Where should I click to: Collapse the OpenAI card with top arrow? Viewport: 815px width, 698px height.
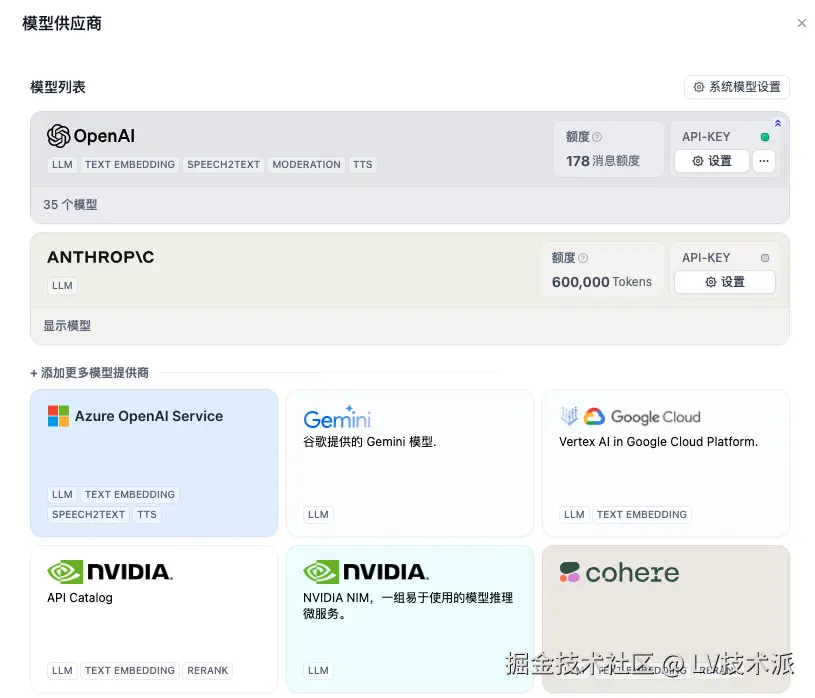(x=778, y=123)
